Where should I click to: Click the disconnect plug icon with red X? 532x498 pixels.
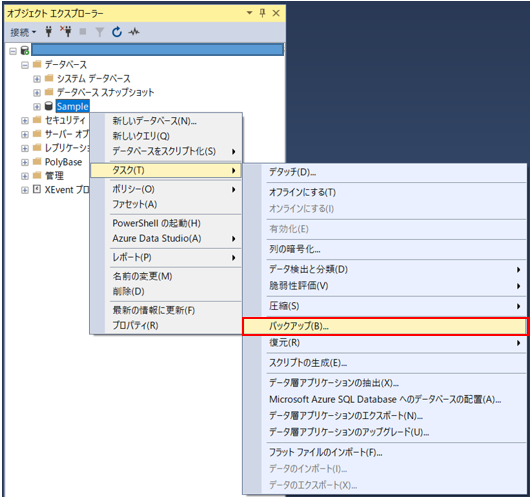66,32
